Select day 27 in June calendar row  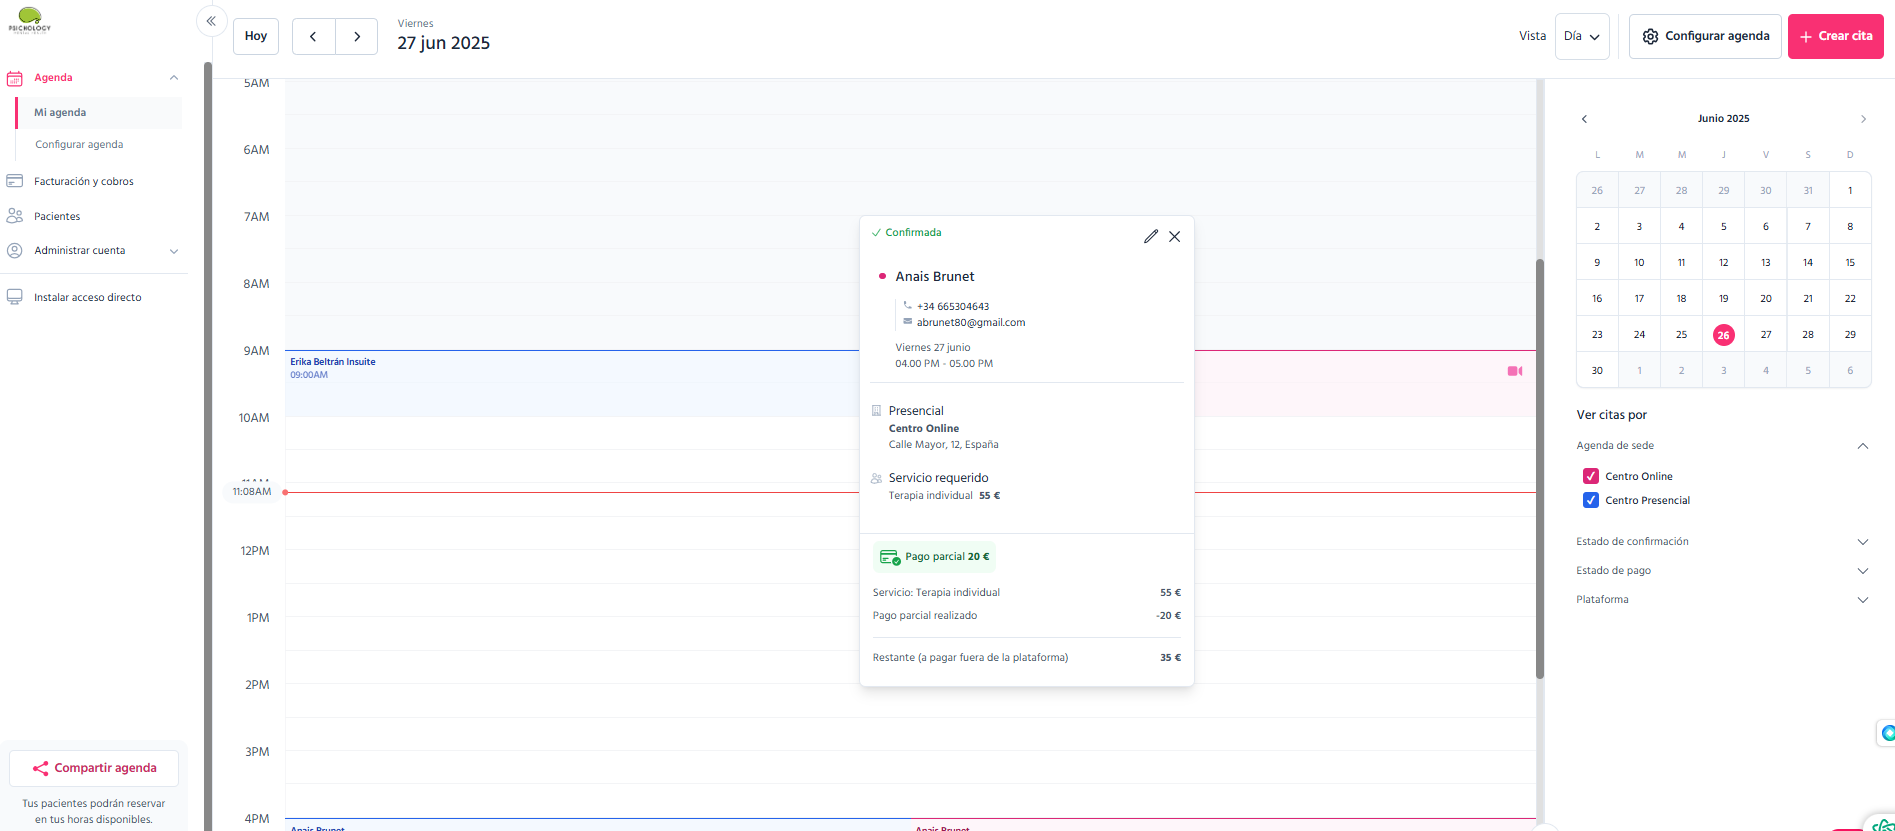click(1766, 335)
